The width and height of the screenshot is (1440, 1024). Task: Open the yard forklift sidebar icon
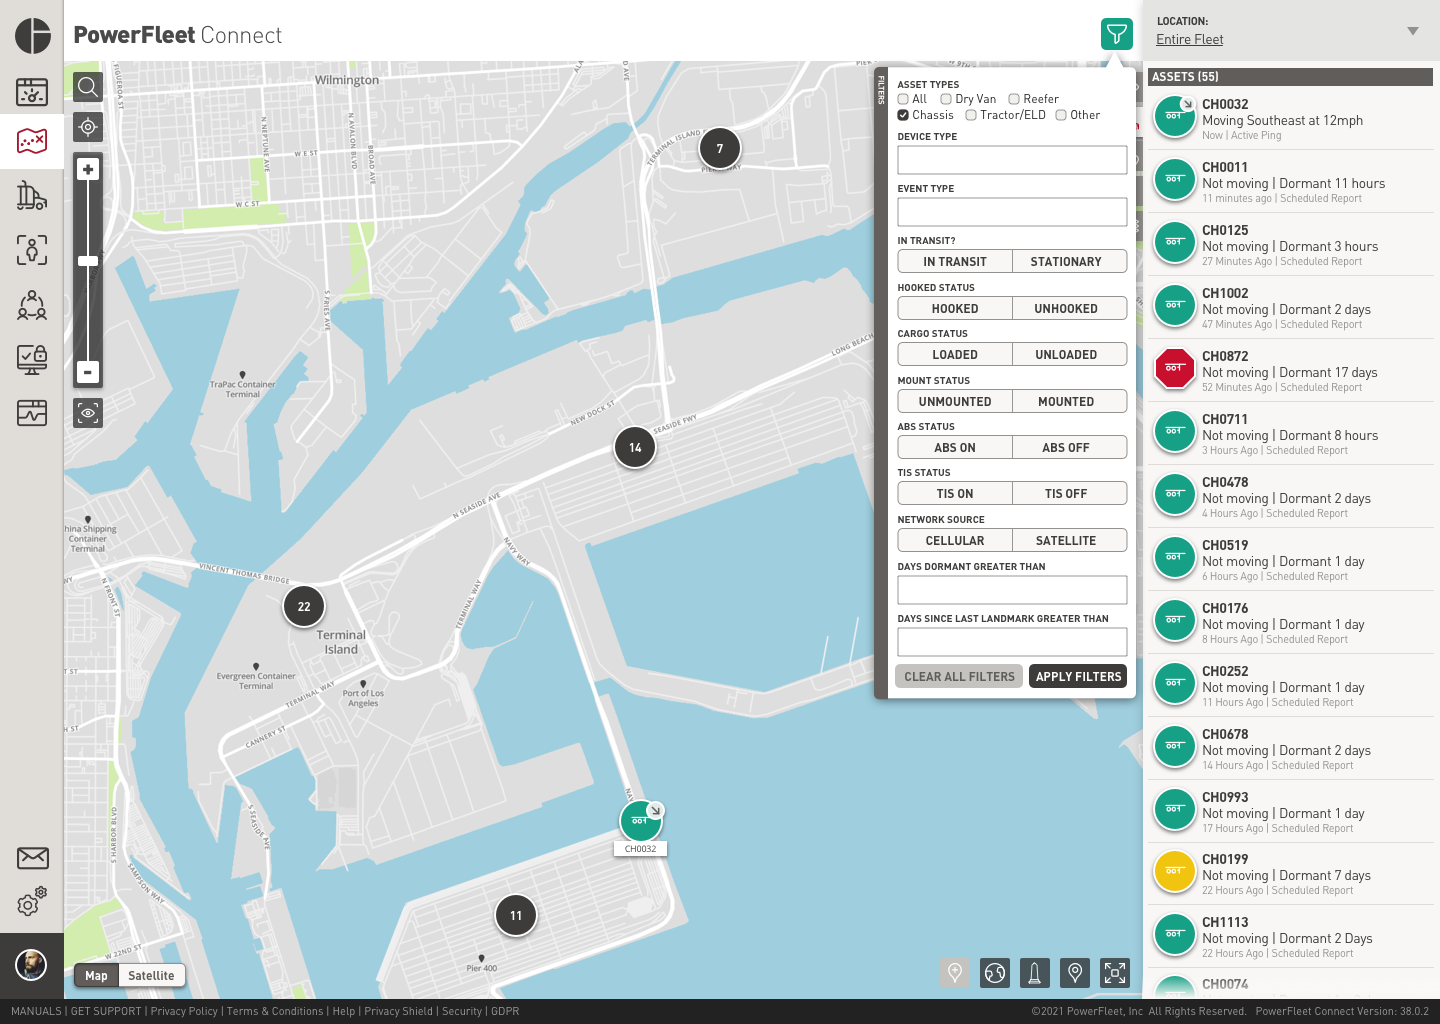pos(32,196)
